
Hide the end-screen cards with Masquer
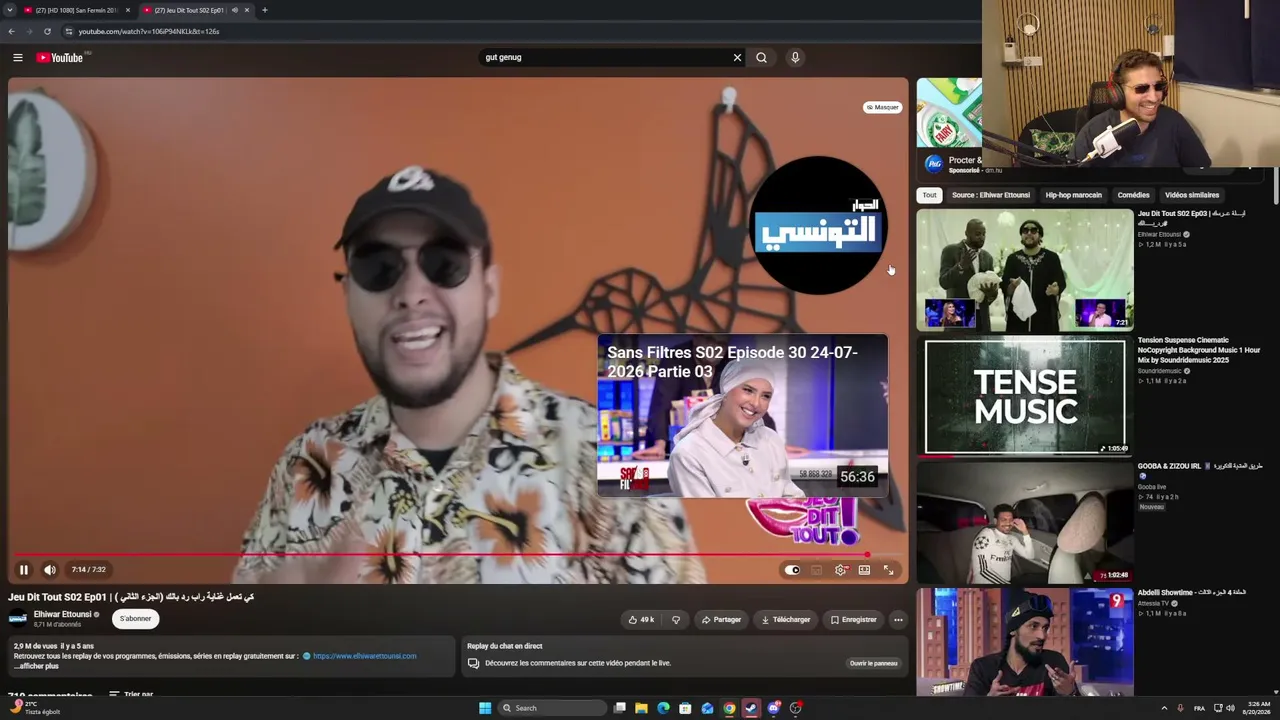[x=882, y=107]
